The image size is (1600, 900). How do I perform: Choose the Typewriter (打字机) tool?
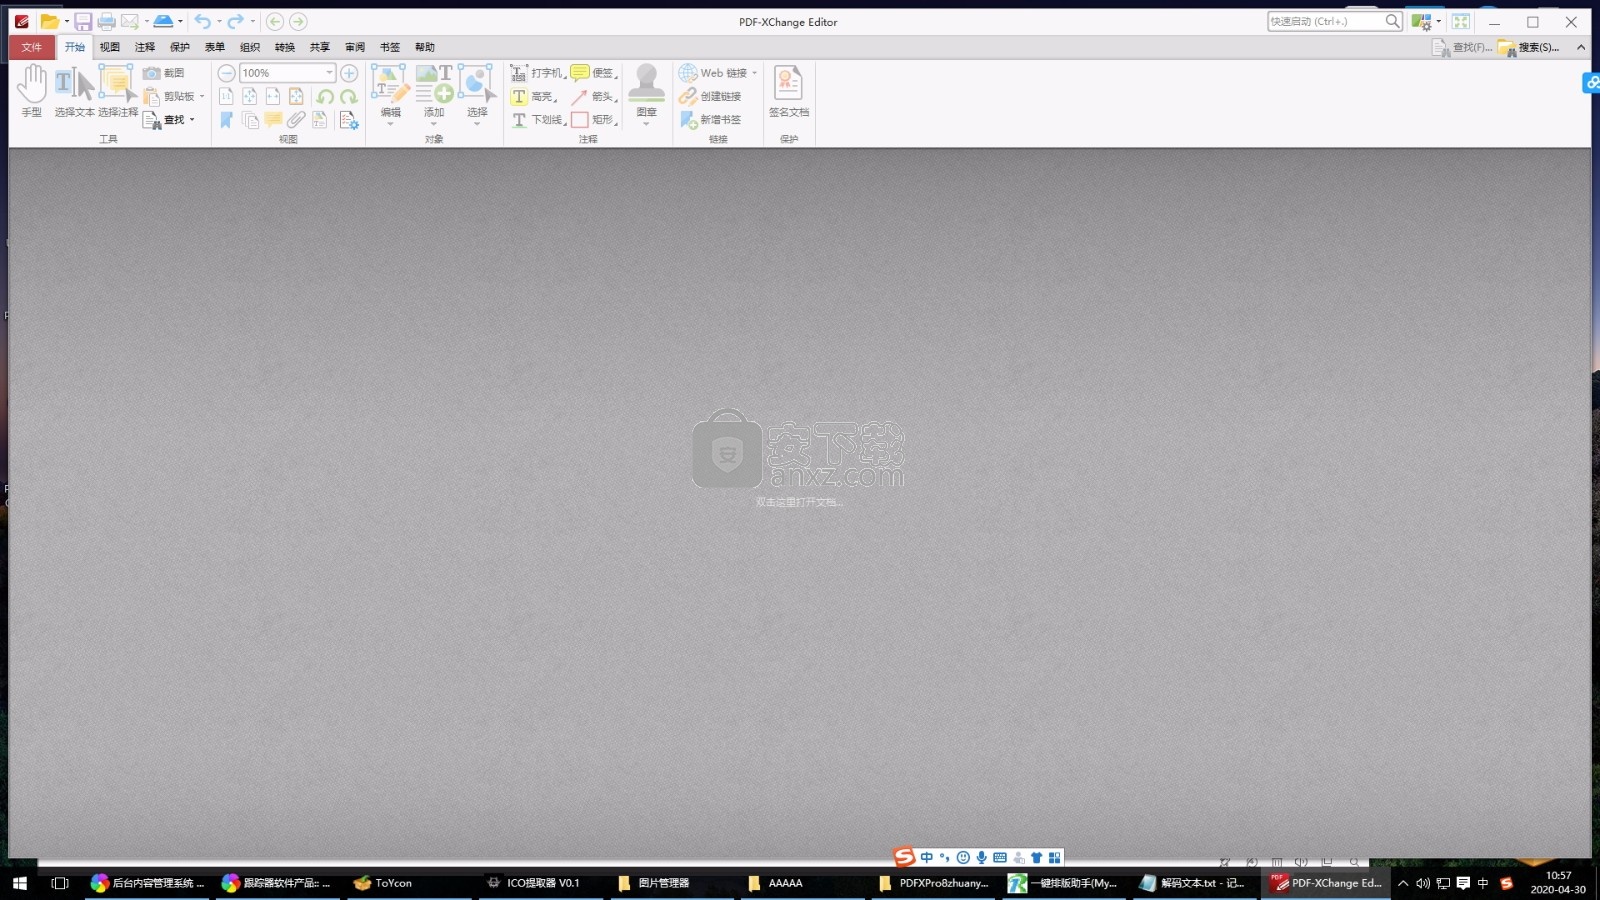pos(538,73)
